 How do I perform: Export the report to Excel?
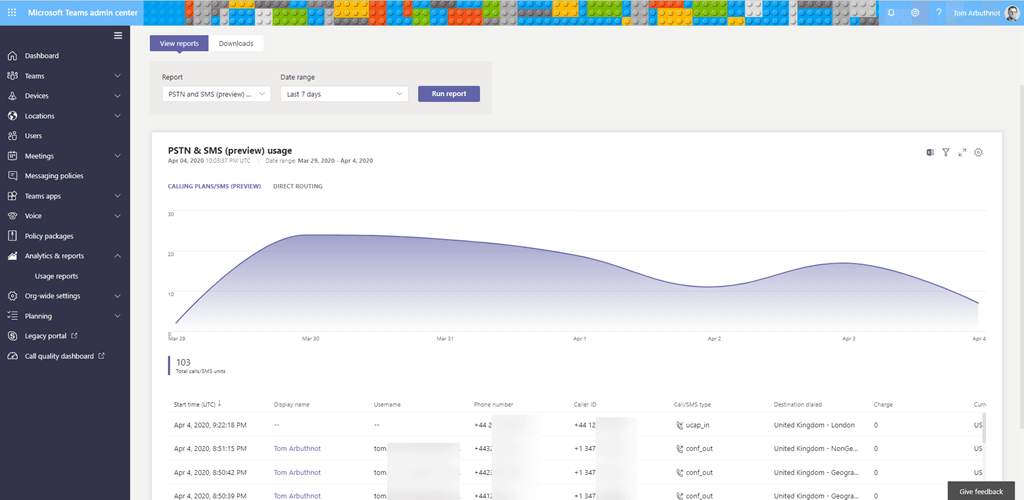(930, 152)
